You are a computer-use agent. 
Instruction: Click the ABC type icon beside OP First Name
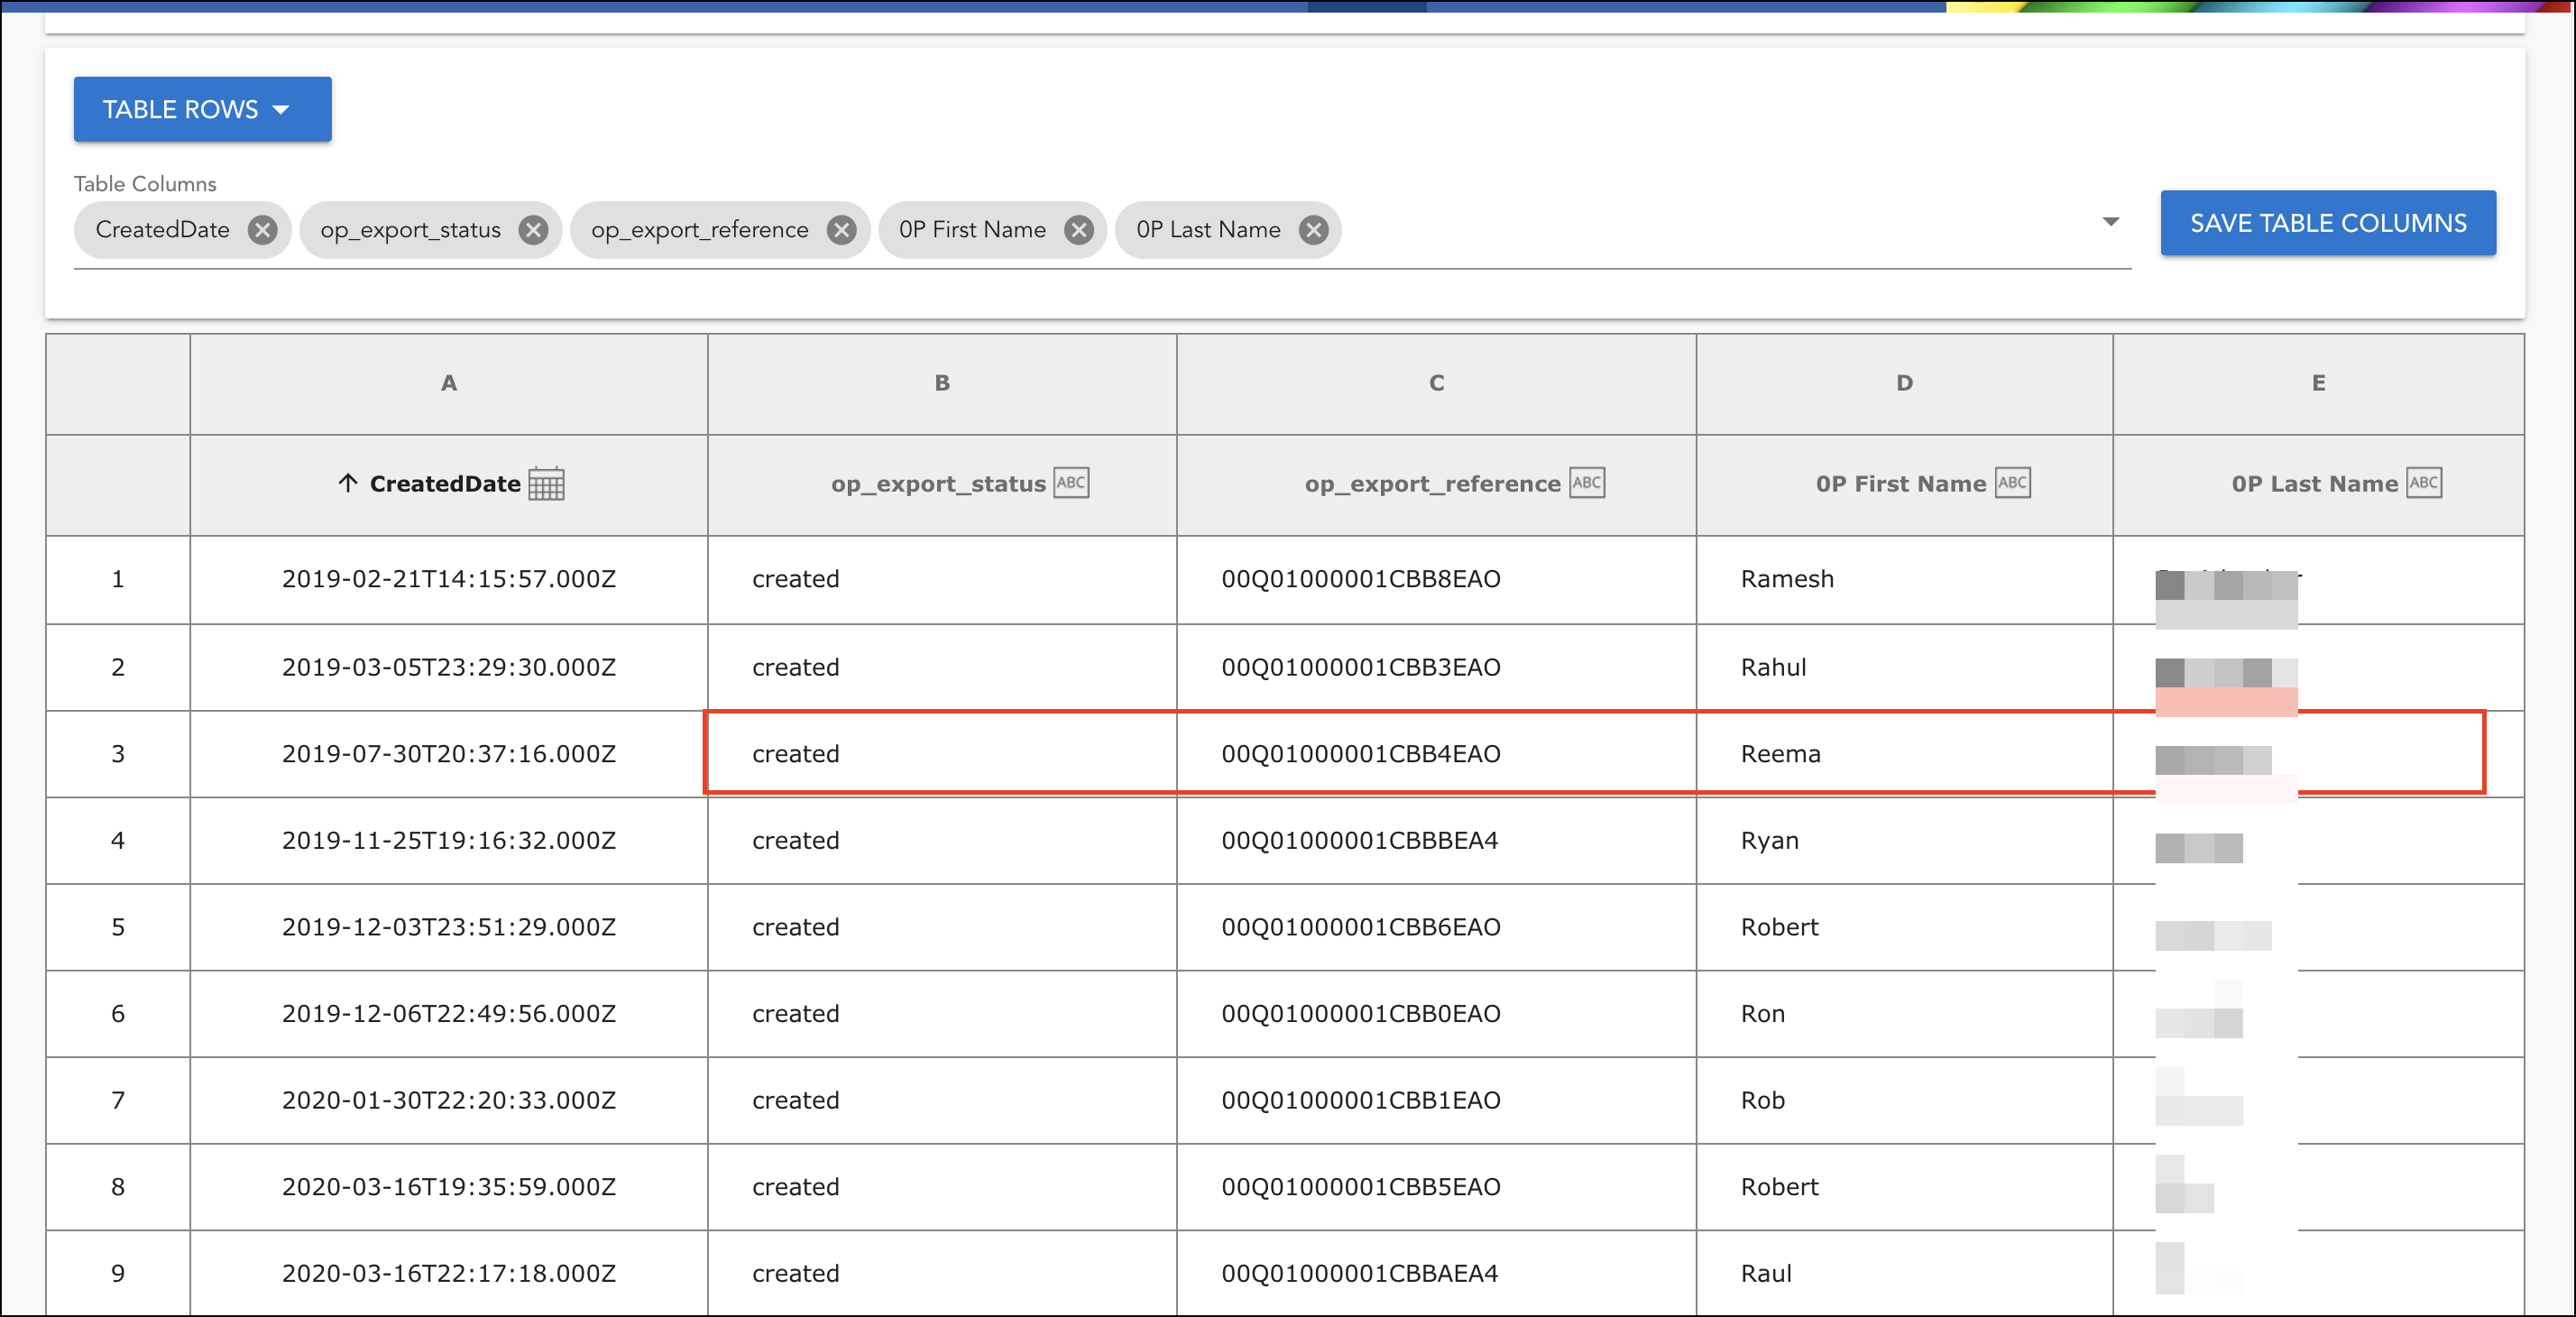(x=2013, y=483)
